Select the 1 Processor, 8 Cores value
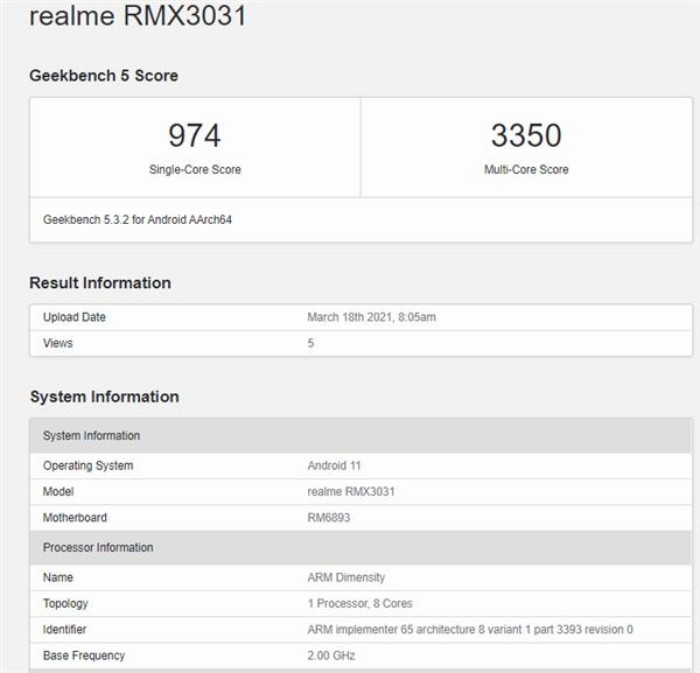The width and height of the screenshot is (700, 673). click(360, 603)
